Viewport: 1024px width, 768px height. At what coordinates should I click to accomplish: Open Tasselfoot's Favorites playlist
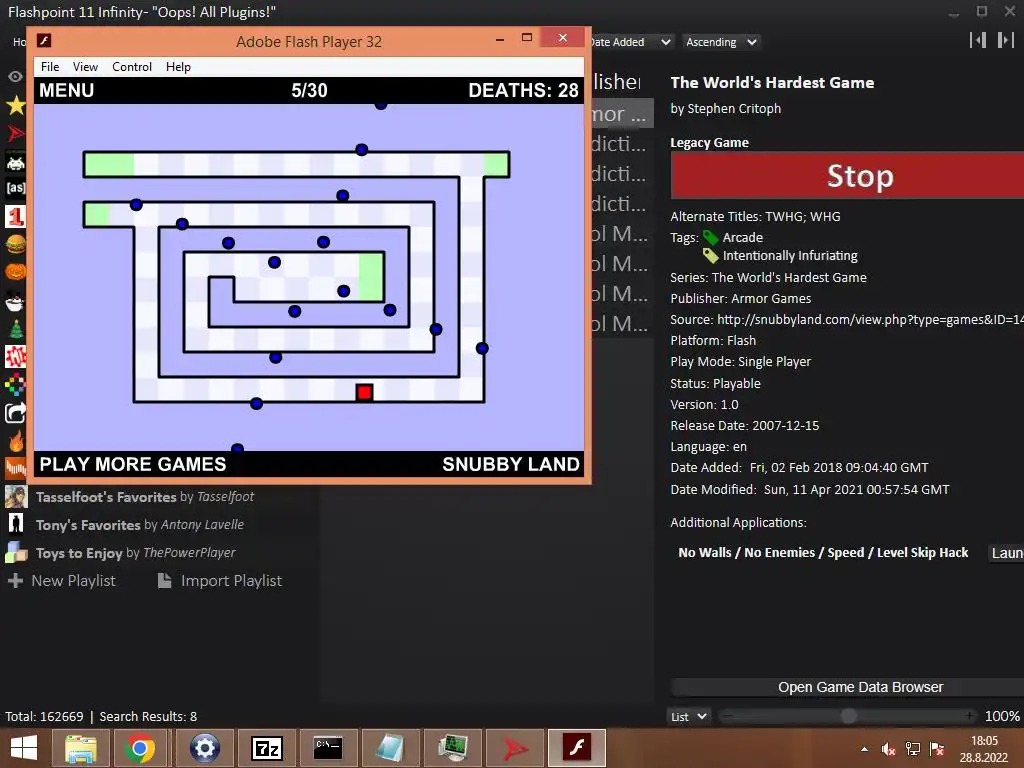[144, 497]
